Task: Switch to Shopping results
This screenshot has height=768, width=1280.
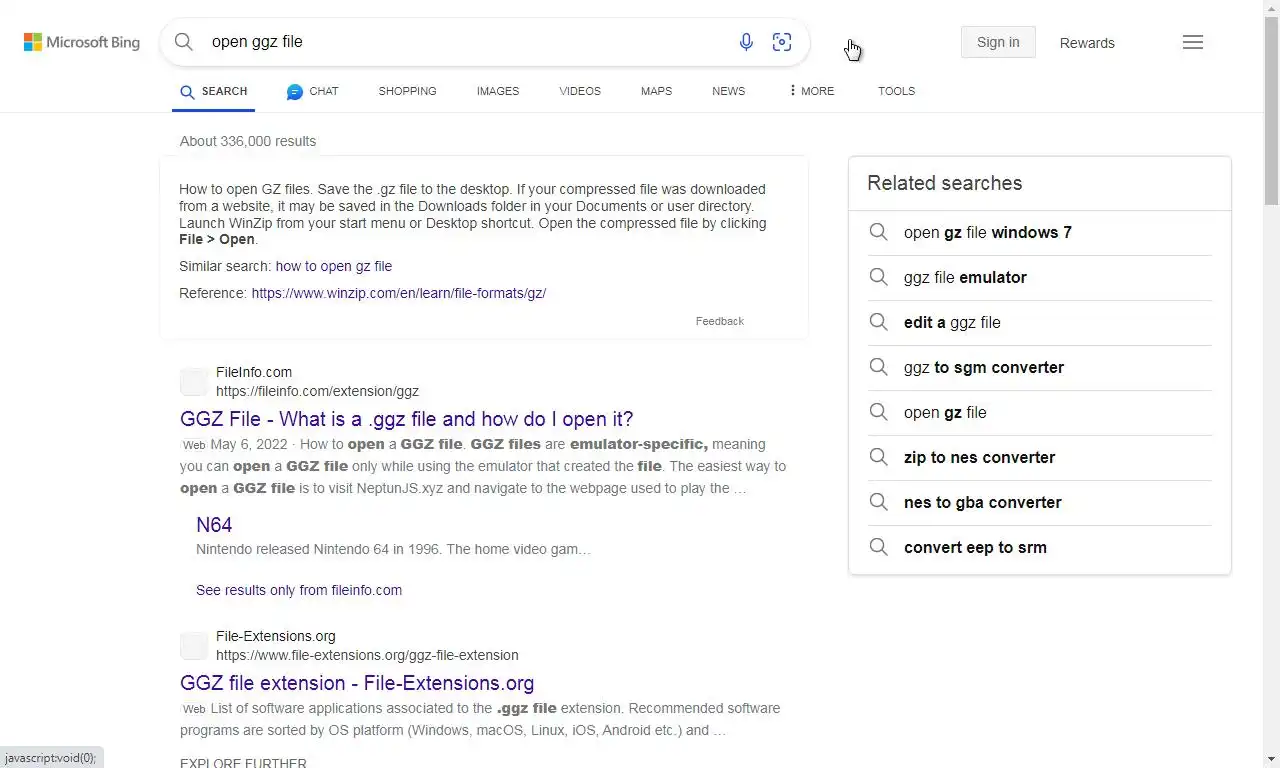Action: point(407,91)
